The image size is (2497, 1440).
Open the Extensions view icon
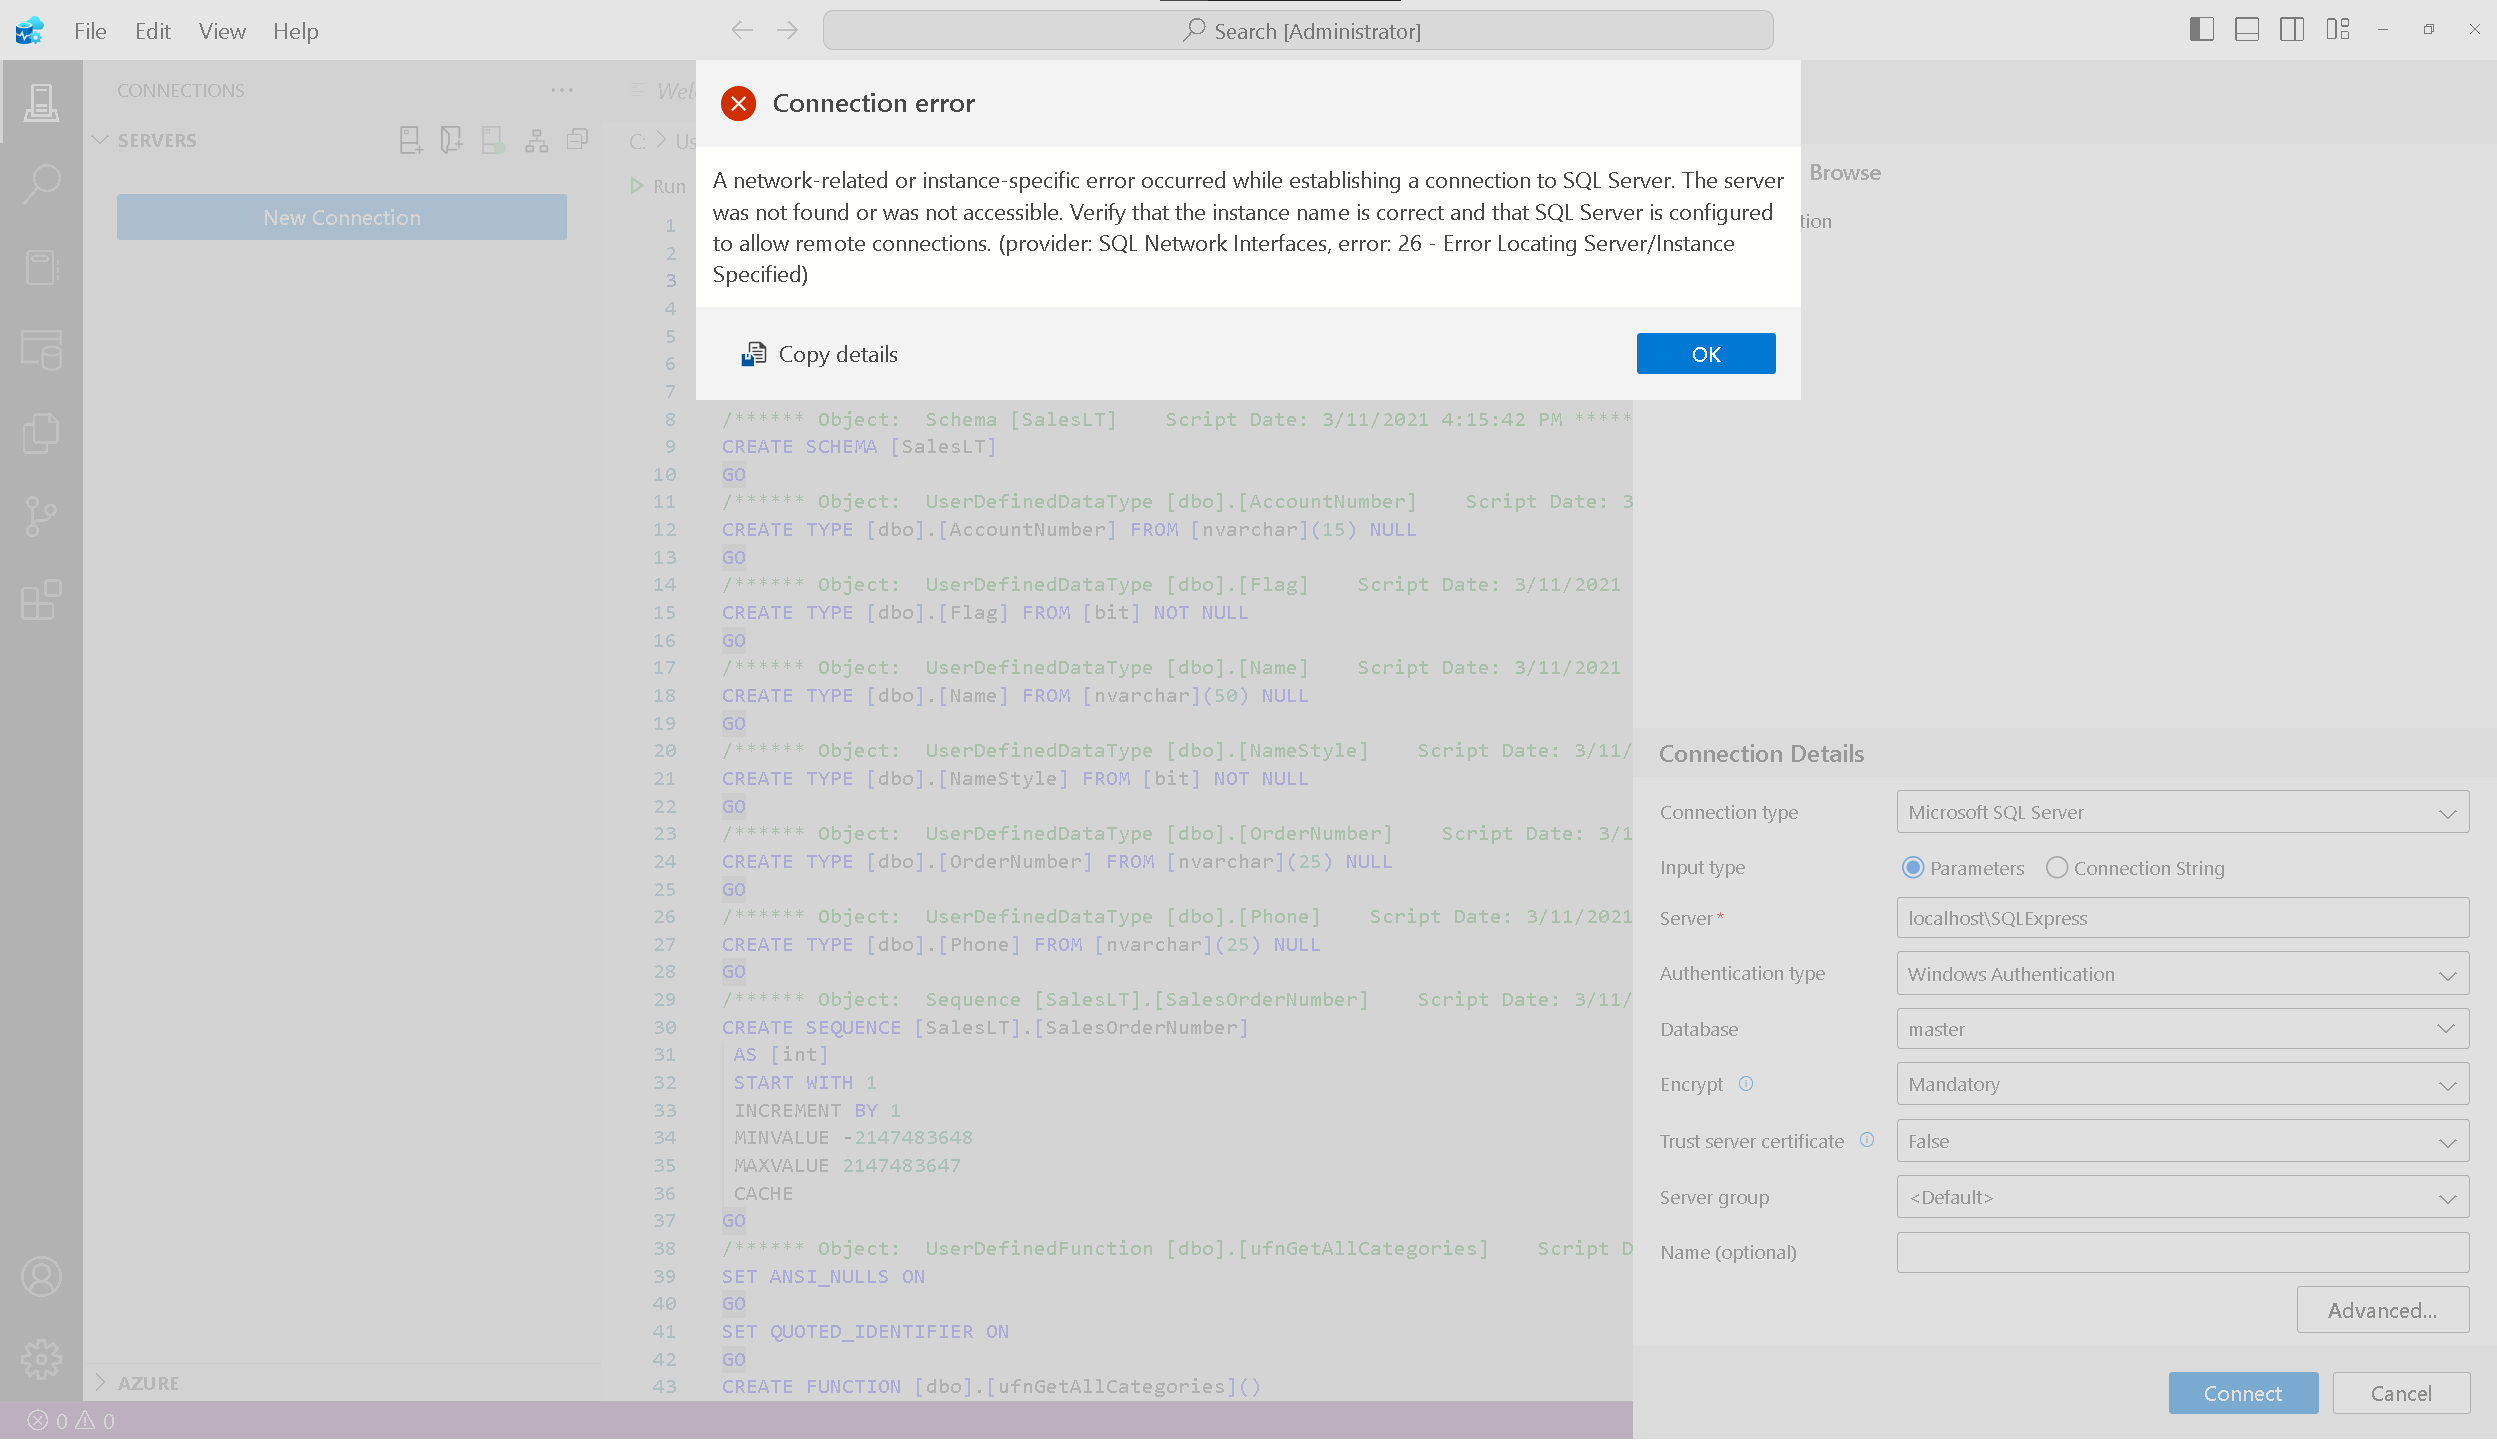(41, 600)
